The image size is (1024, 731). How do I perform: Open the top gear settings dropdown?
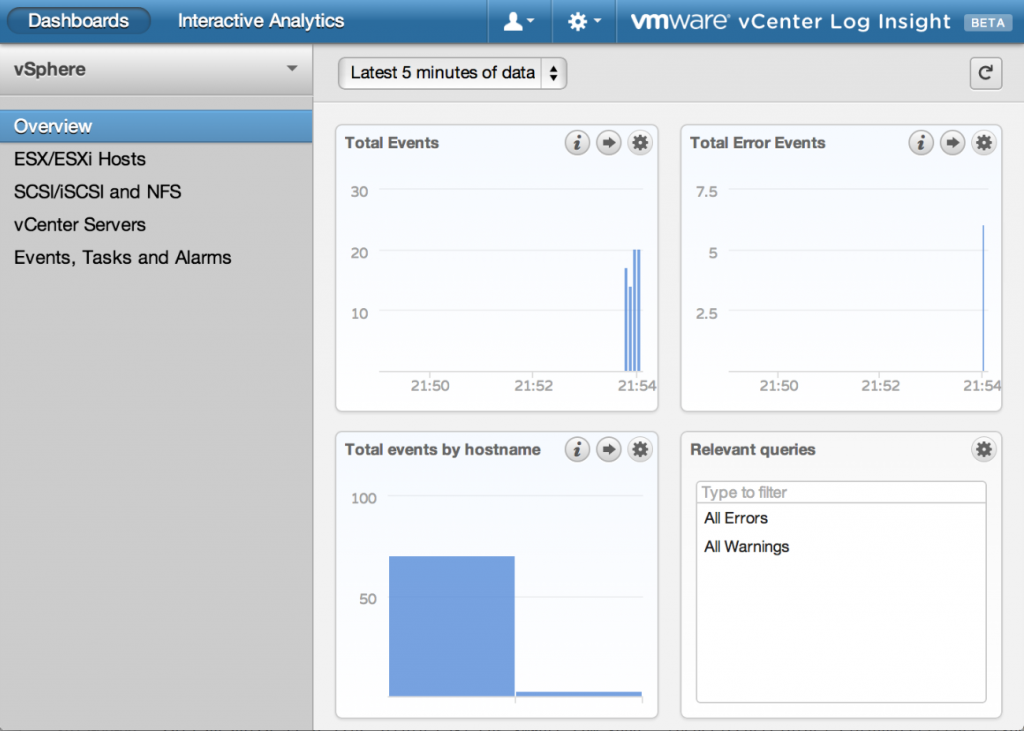point(583,21)
